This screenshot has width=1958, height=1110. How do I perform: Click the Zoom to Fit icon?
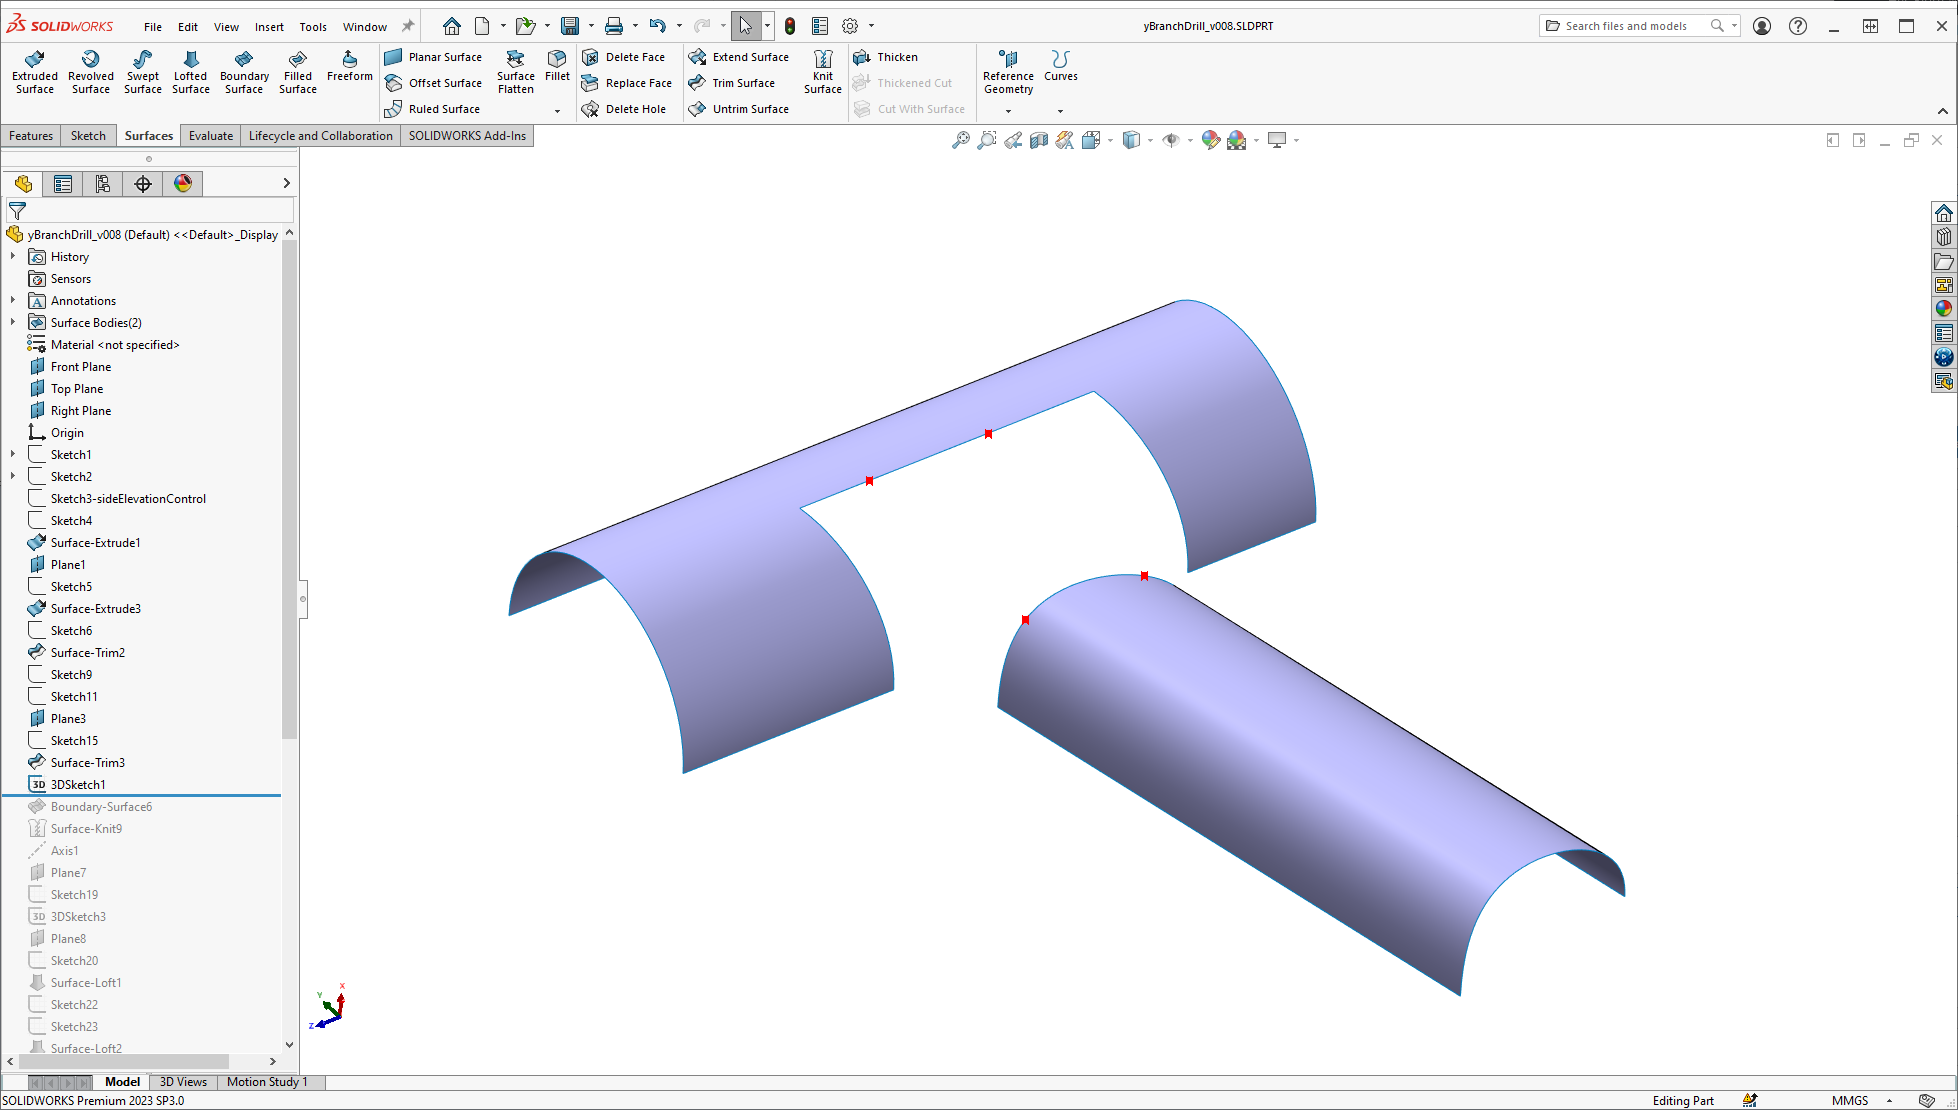coord(960,140)
